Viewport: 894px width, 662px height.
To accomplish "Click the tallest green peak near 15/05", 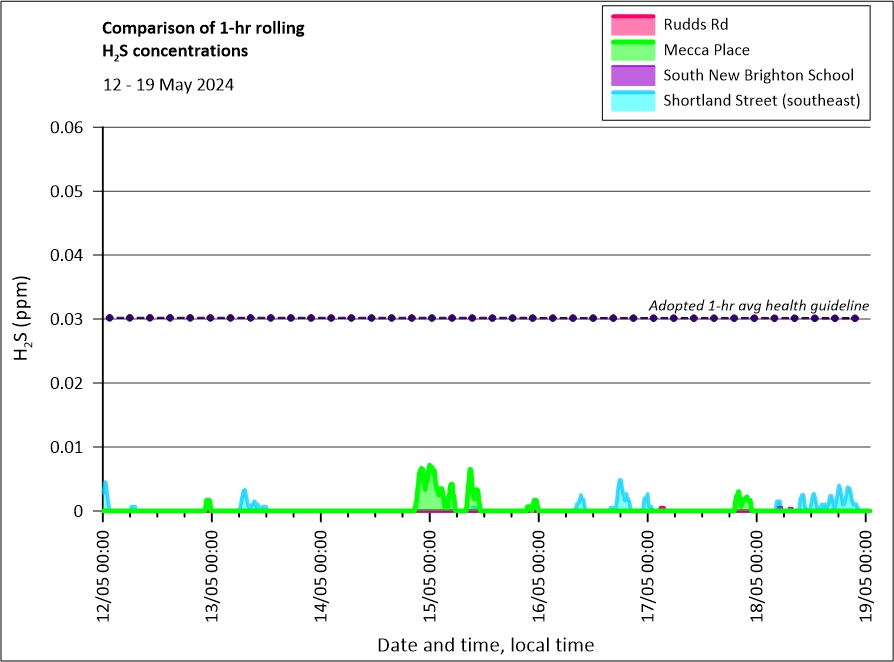I will tap(430, 467).
